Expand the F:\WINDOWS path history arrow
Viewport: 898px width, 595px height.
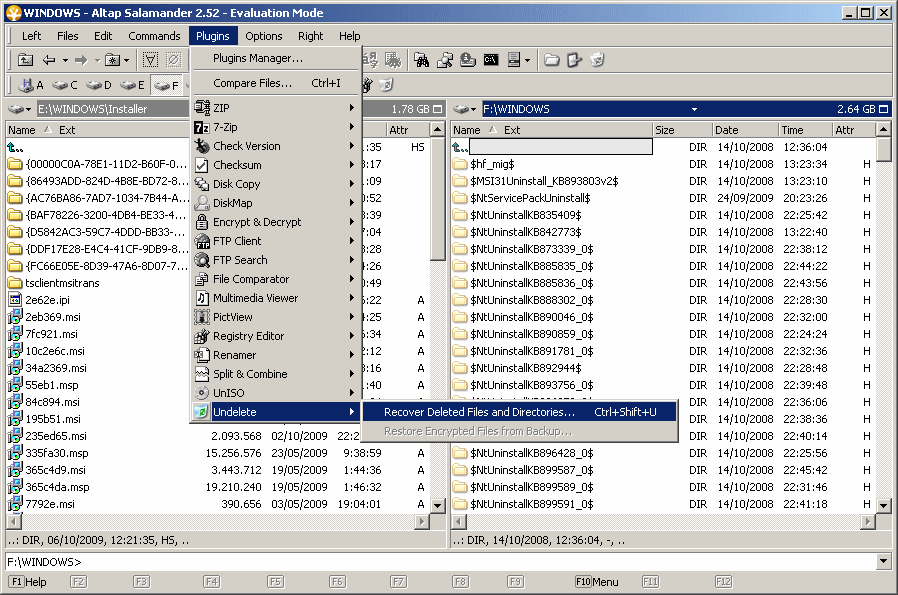pyautogui.click(x=694, y=109)
